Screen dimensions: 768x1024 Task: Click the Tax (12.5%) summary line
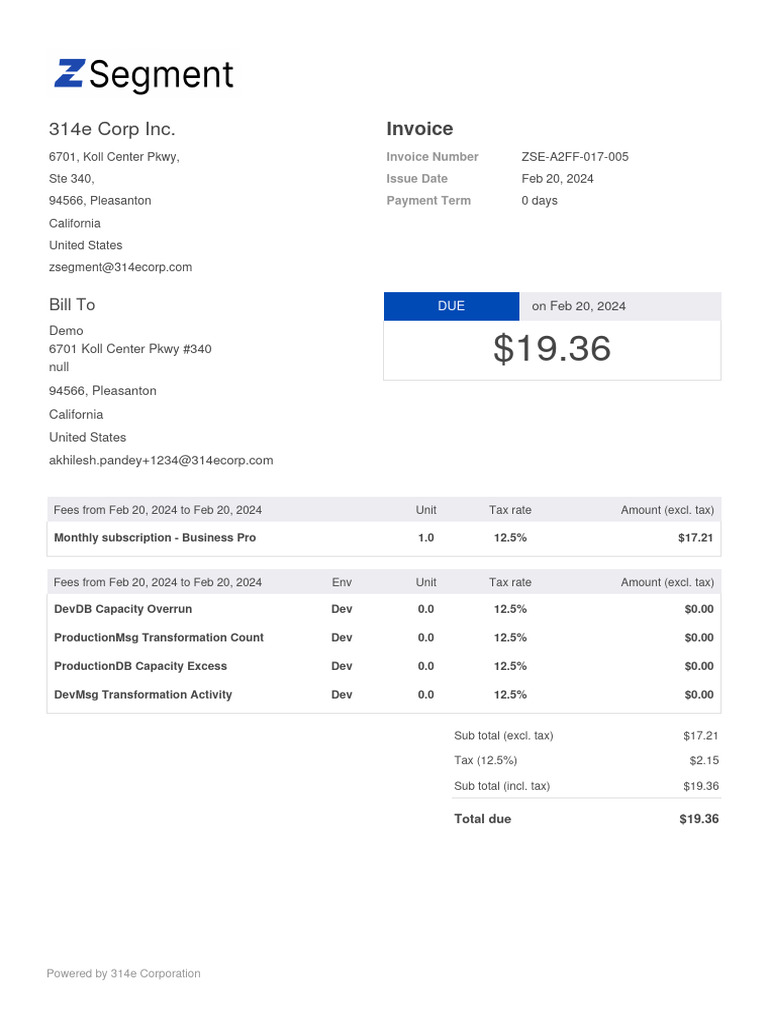(485, 761)
